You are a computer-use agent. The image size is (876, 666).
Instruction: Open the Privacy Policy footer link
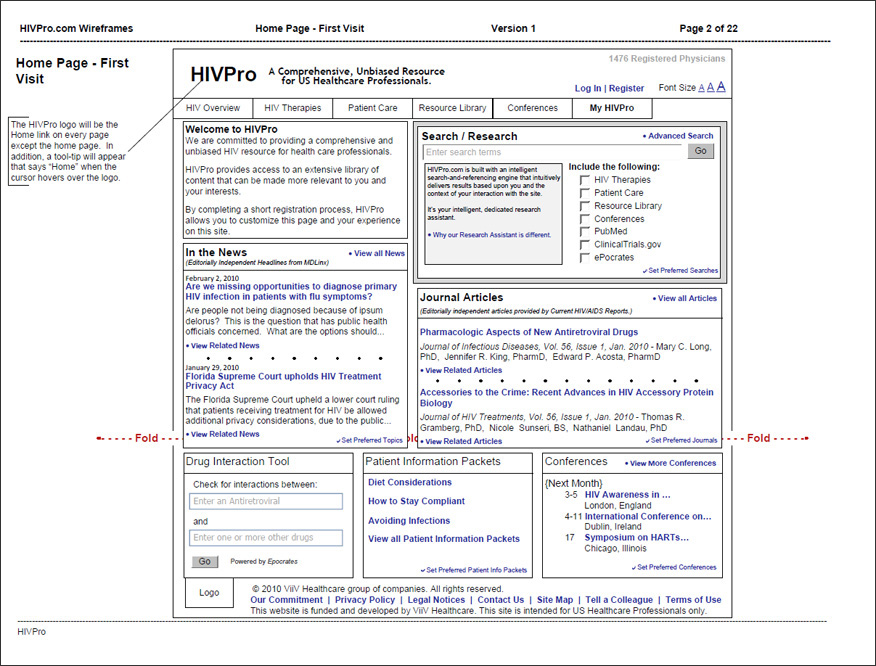(365, 600)
